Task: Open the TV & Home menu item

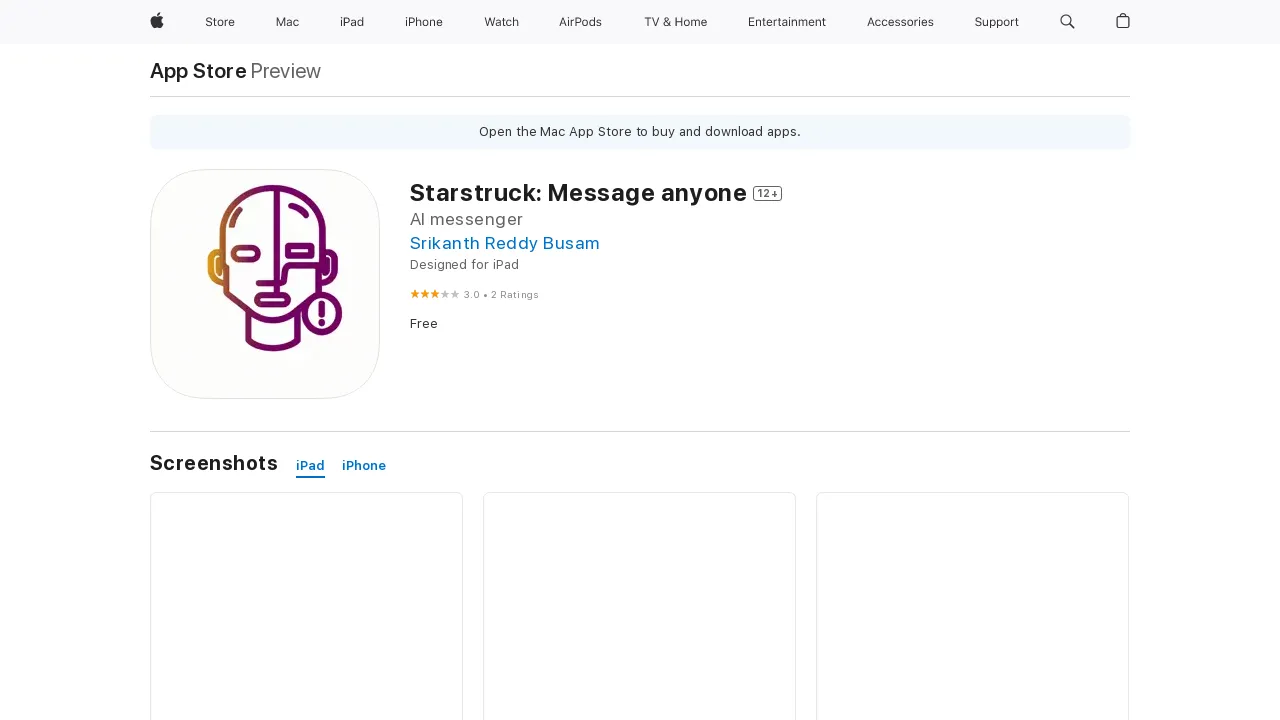Action: pyautogui.click(x=675, y=22)
